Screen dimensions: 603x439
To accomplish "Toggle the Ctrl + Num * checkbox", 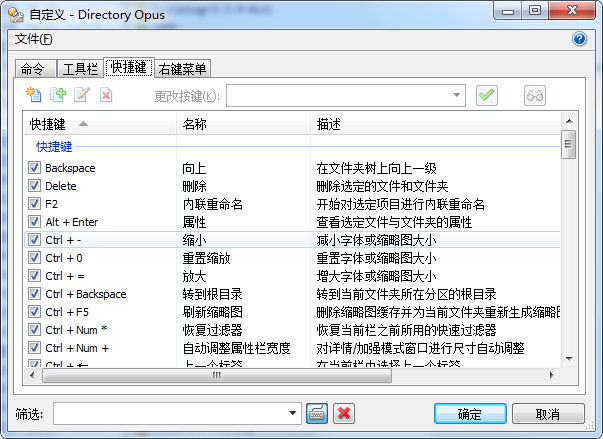I will (34, 330).
